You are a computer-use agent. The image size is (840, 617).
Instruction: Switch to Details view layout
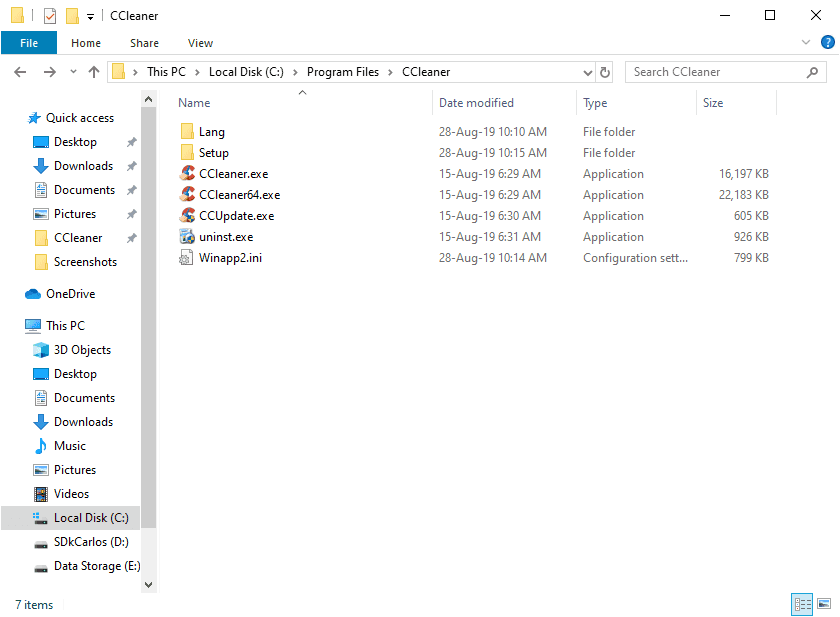tap(802, 604)
